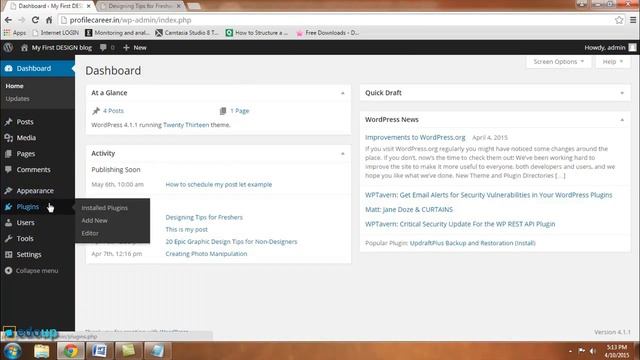Switch to Designing Tips for Freshers tab
The image size is (640, 360).
(x=141, y=6)
